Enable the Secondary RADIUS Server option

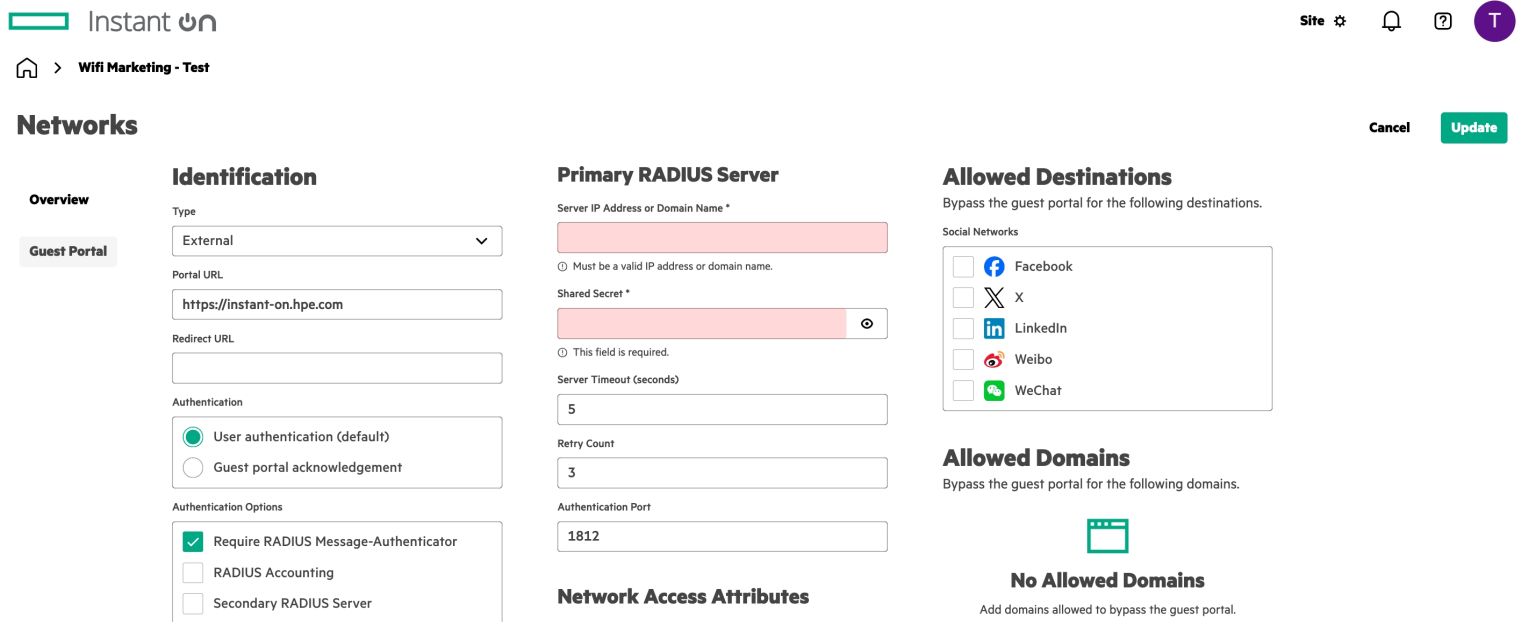point(192,603)
